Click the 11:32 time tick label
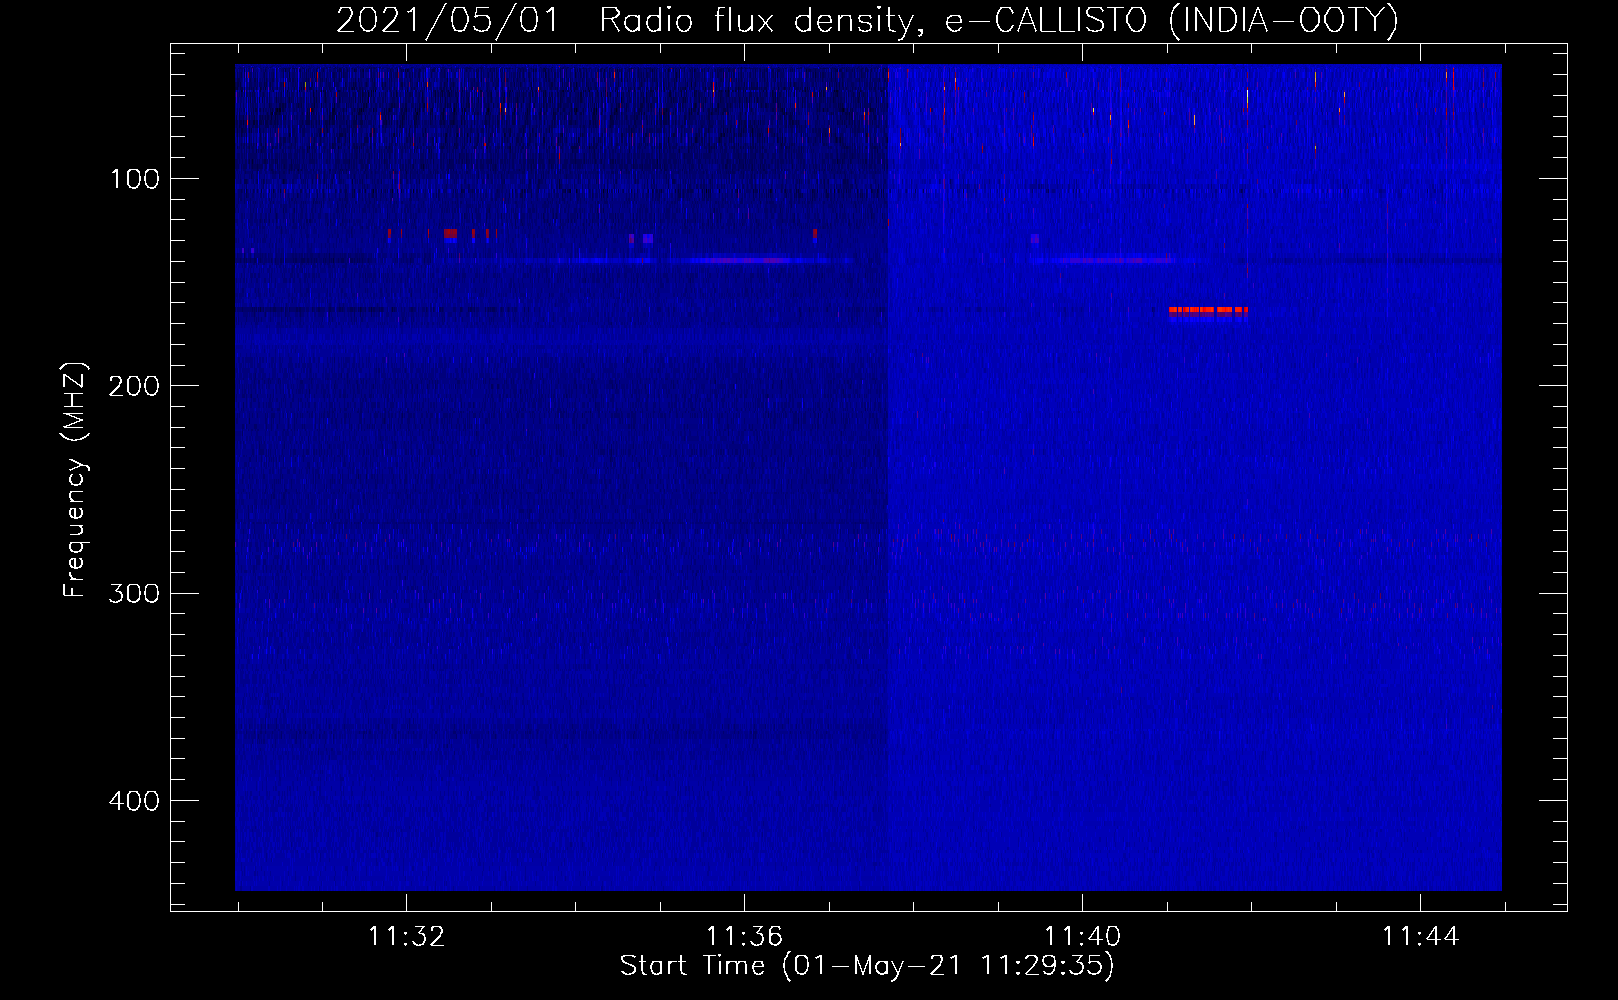The image size is (1618, 1000). click(406, 937)
